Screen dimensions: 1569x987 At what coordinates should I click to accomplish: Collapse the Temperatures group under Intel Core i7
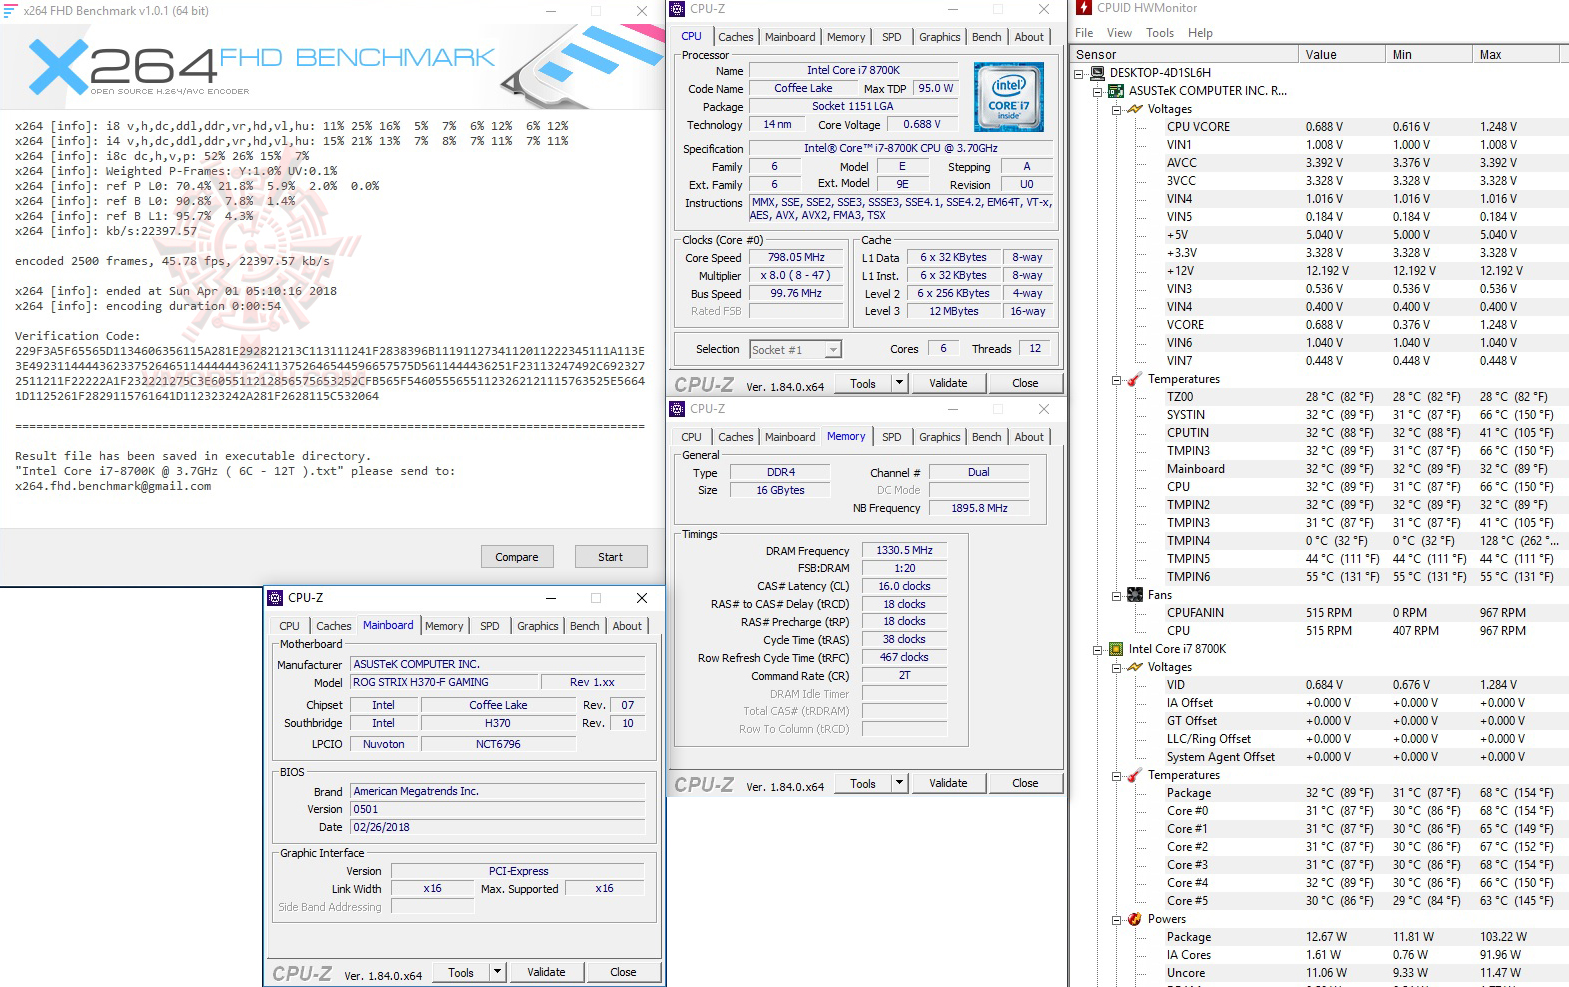click(x=1116, y=775)
